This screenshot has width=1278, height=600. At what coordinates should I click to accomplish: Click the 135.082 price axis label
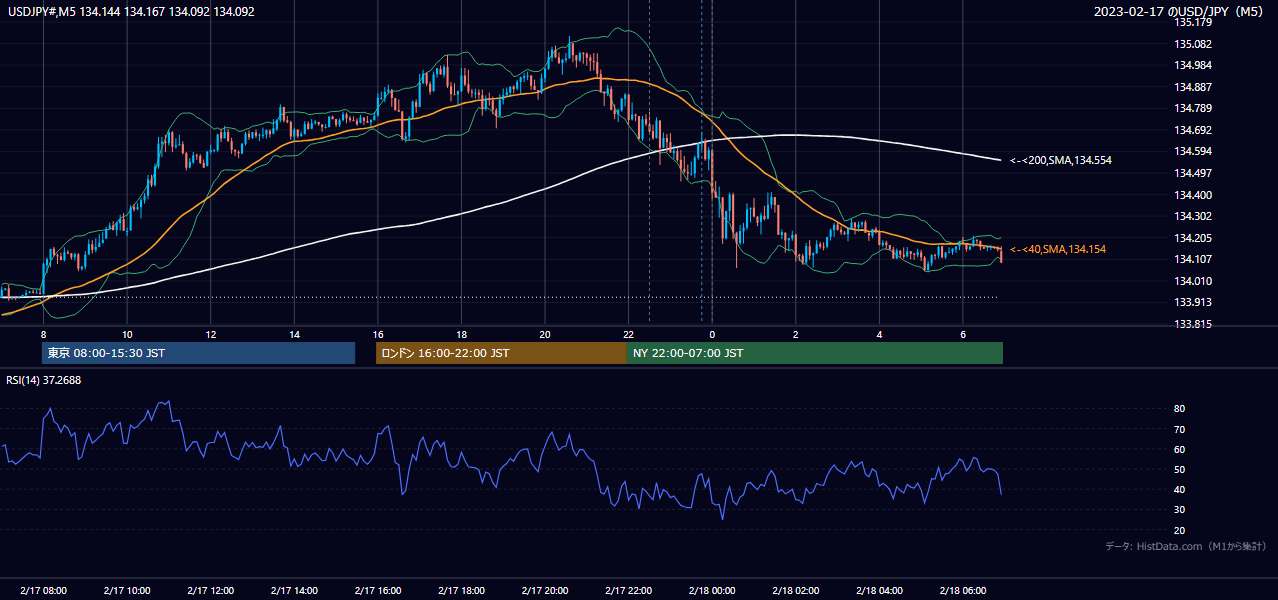tap(1193, 44)
